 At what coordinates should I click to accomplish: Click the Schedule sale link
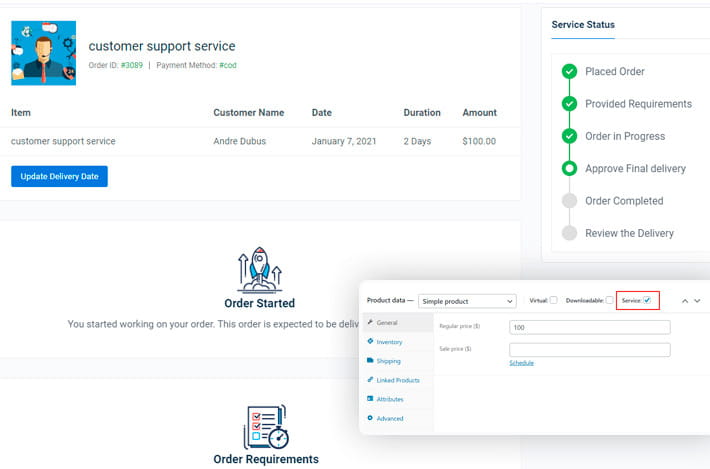521,363
